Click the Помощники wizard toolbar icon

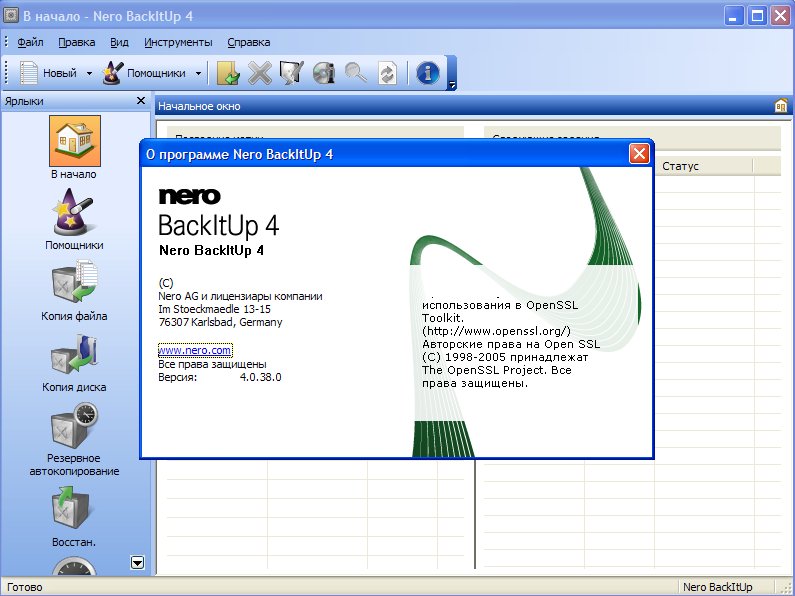pyautogui.click(x=113, y=73)
